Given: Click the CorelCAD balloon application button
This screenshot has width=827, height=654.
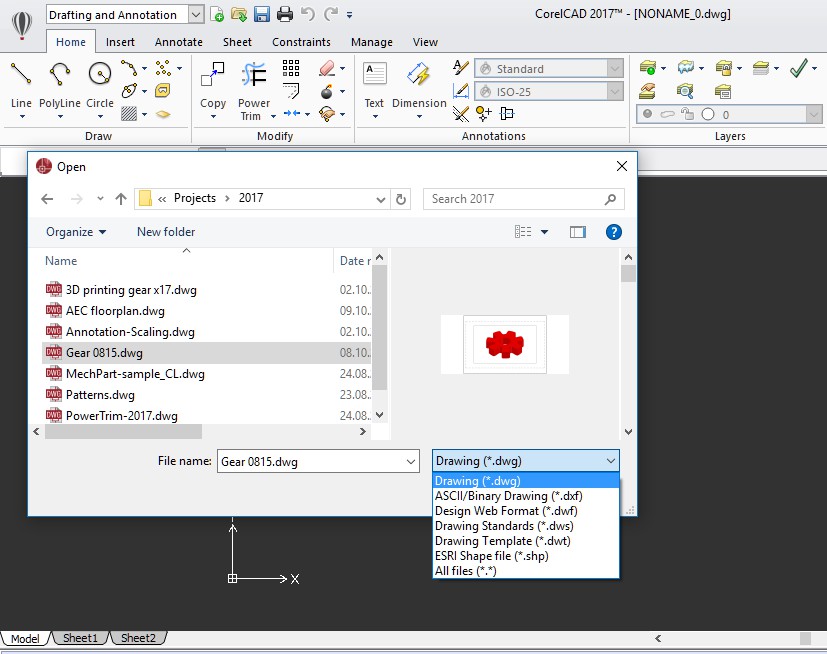Looking at the screenshot, I should [22, 24].
